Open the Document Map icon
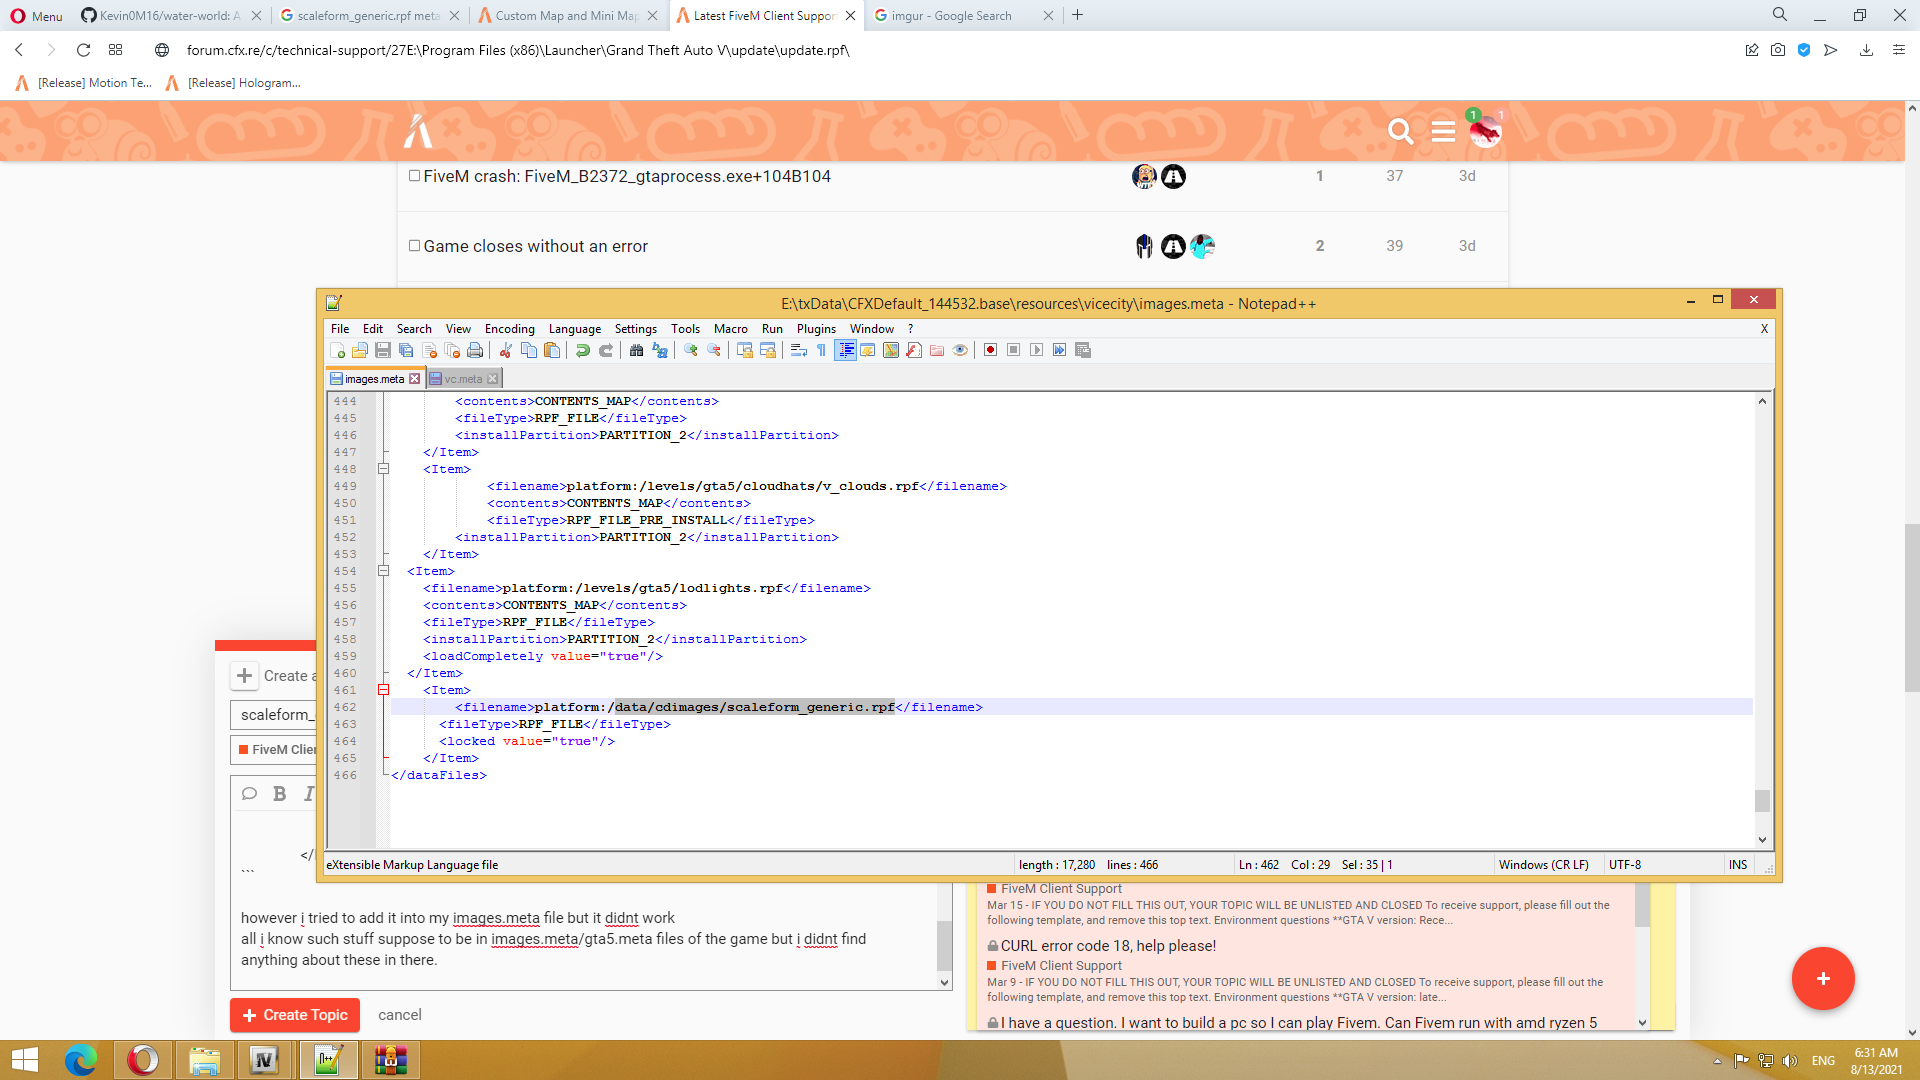The image size is (1920, 1080). [890, 350]
